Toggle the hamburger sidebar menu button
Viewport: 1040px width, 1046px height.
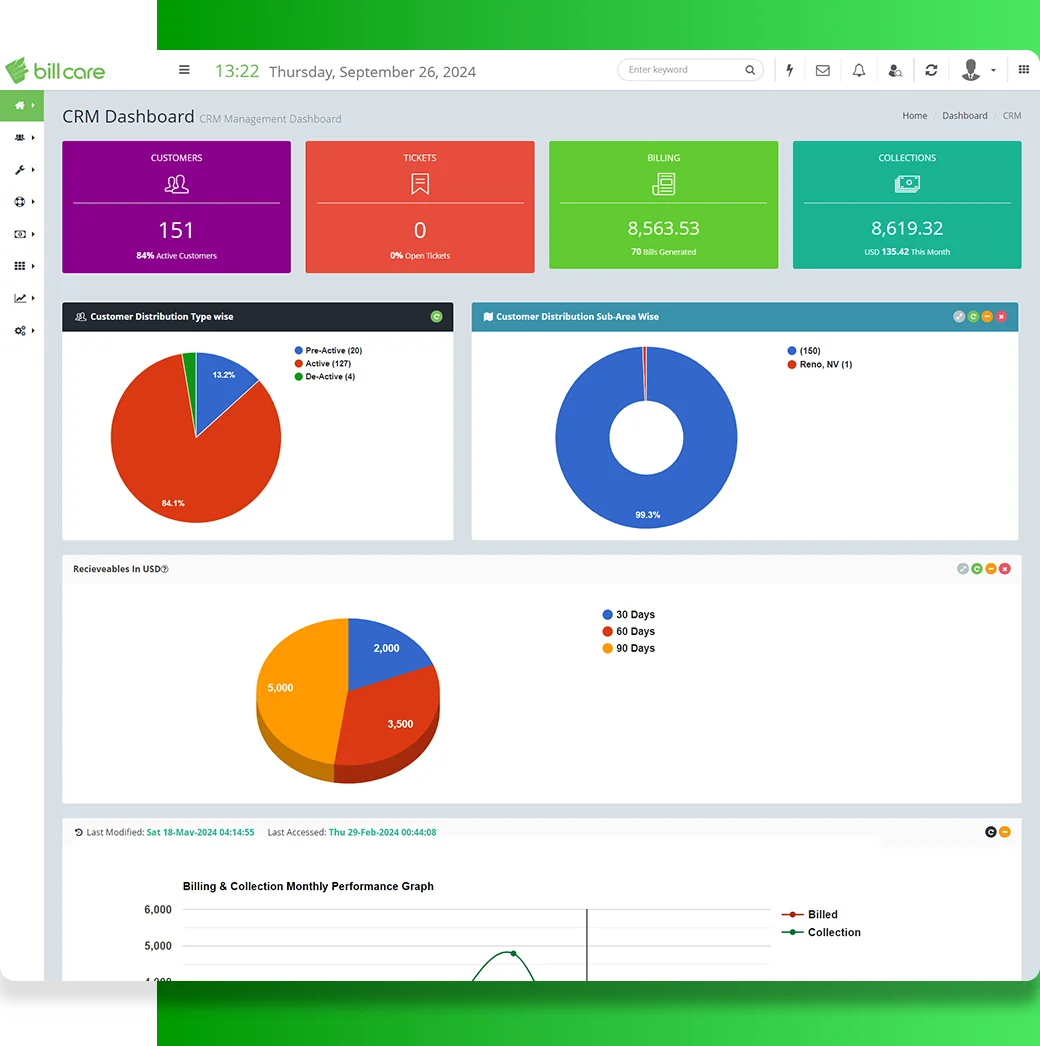[184, 70]
